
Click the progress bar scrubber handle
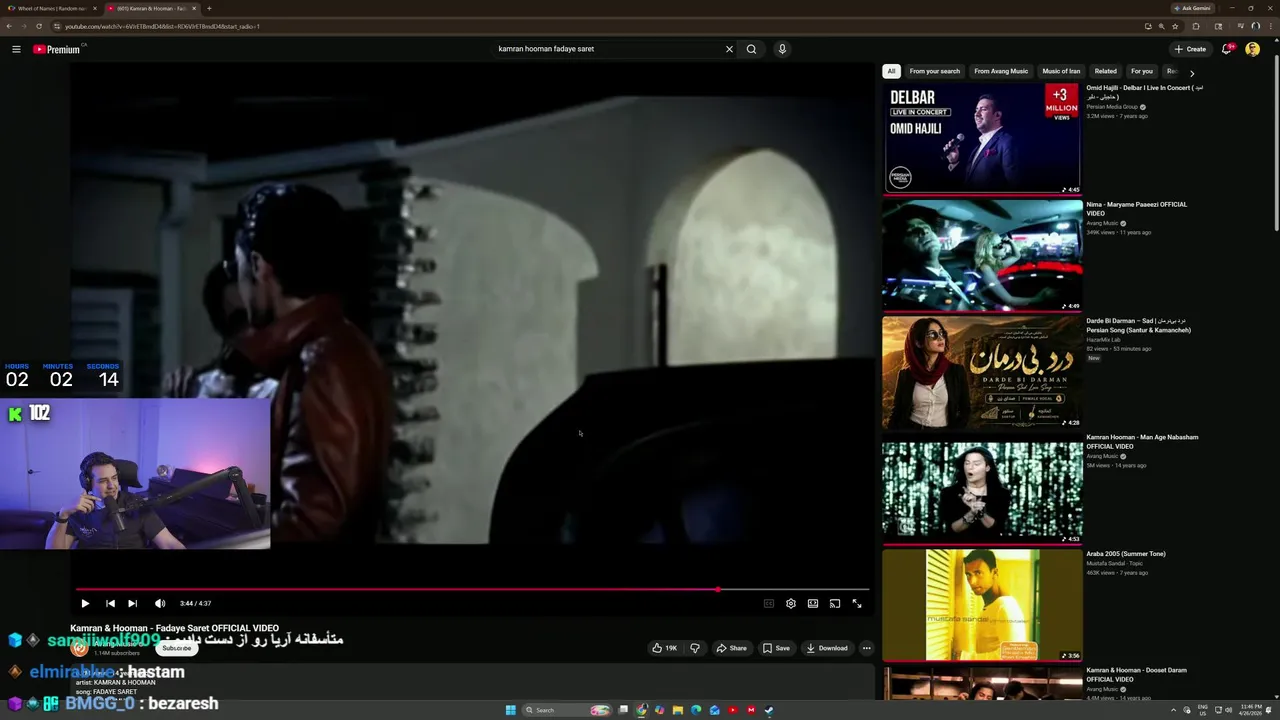(x=718, y=589)
